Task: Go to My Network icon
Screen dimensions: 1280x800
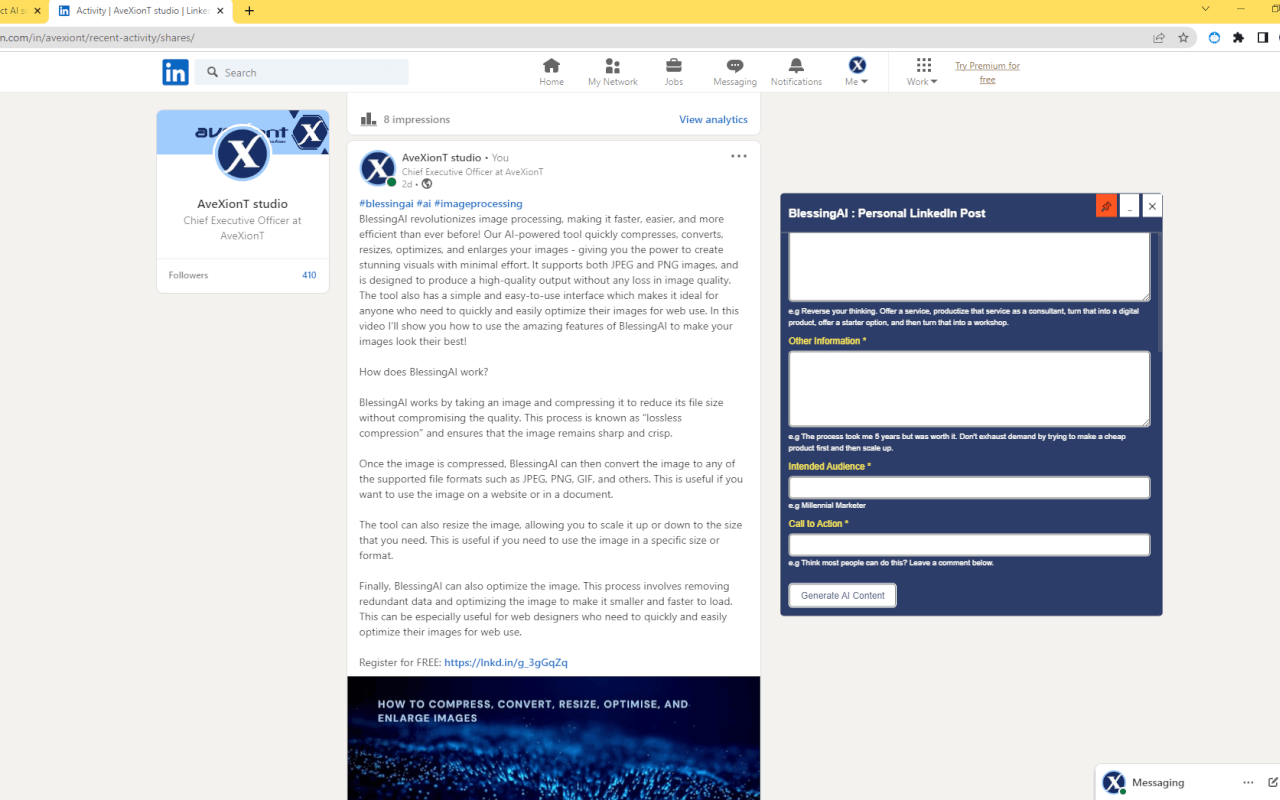Action: (x=612, y=66)
